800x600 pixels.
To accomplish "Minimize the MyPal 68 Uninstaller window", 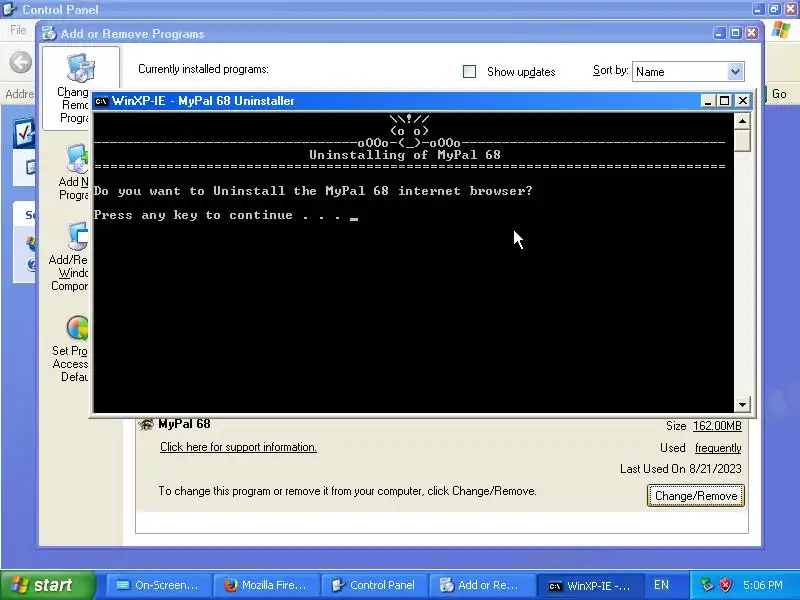I will [x=707, y=101].
